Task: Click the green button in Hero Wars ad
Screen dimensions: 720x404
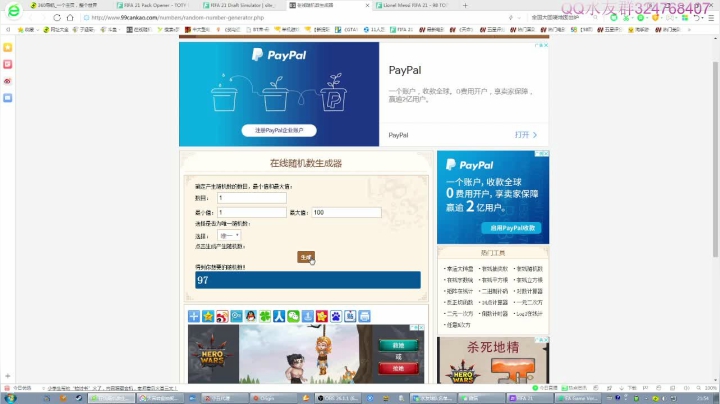Action: (398, 345)
